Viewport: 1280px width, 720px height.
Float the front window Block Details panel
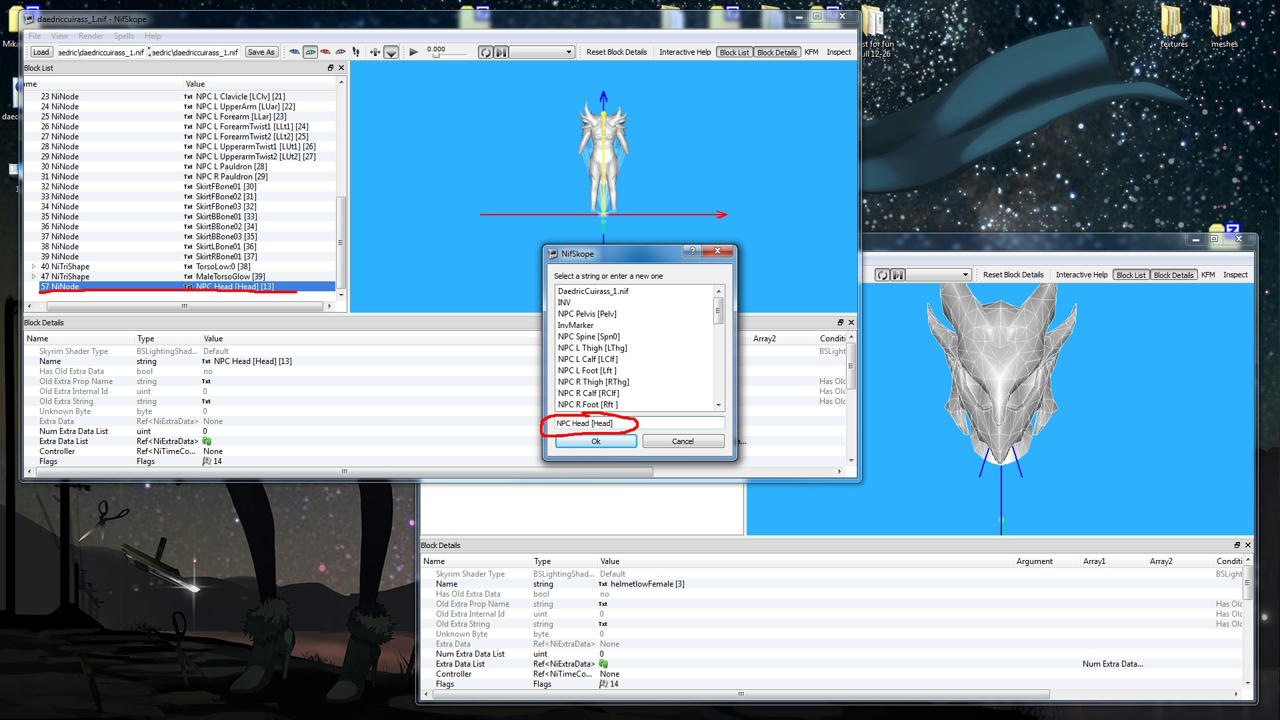pos(841,322)
